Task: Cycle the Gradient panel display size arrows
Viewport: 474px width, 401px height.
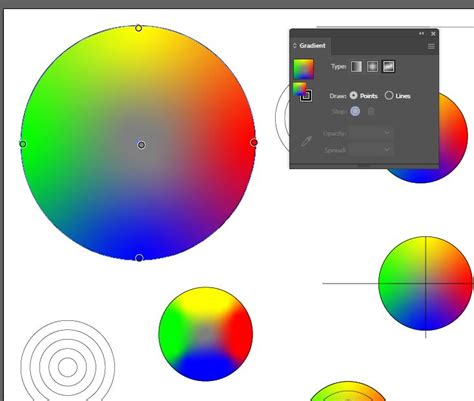Action: pyautogui.click(x=295, y=46)
